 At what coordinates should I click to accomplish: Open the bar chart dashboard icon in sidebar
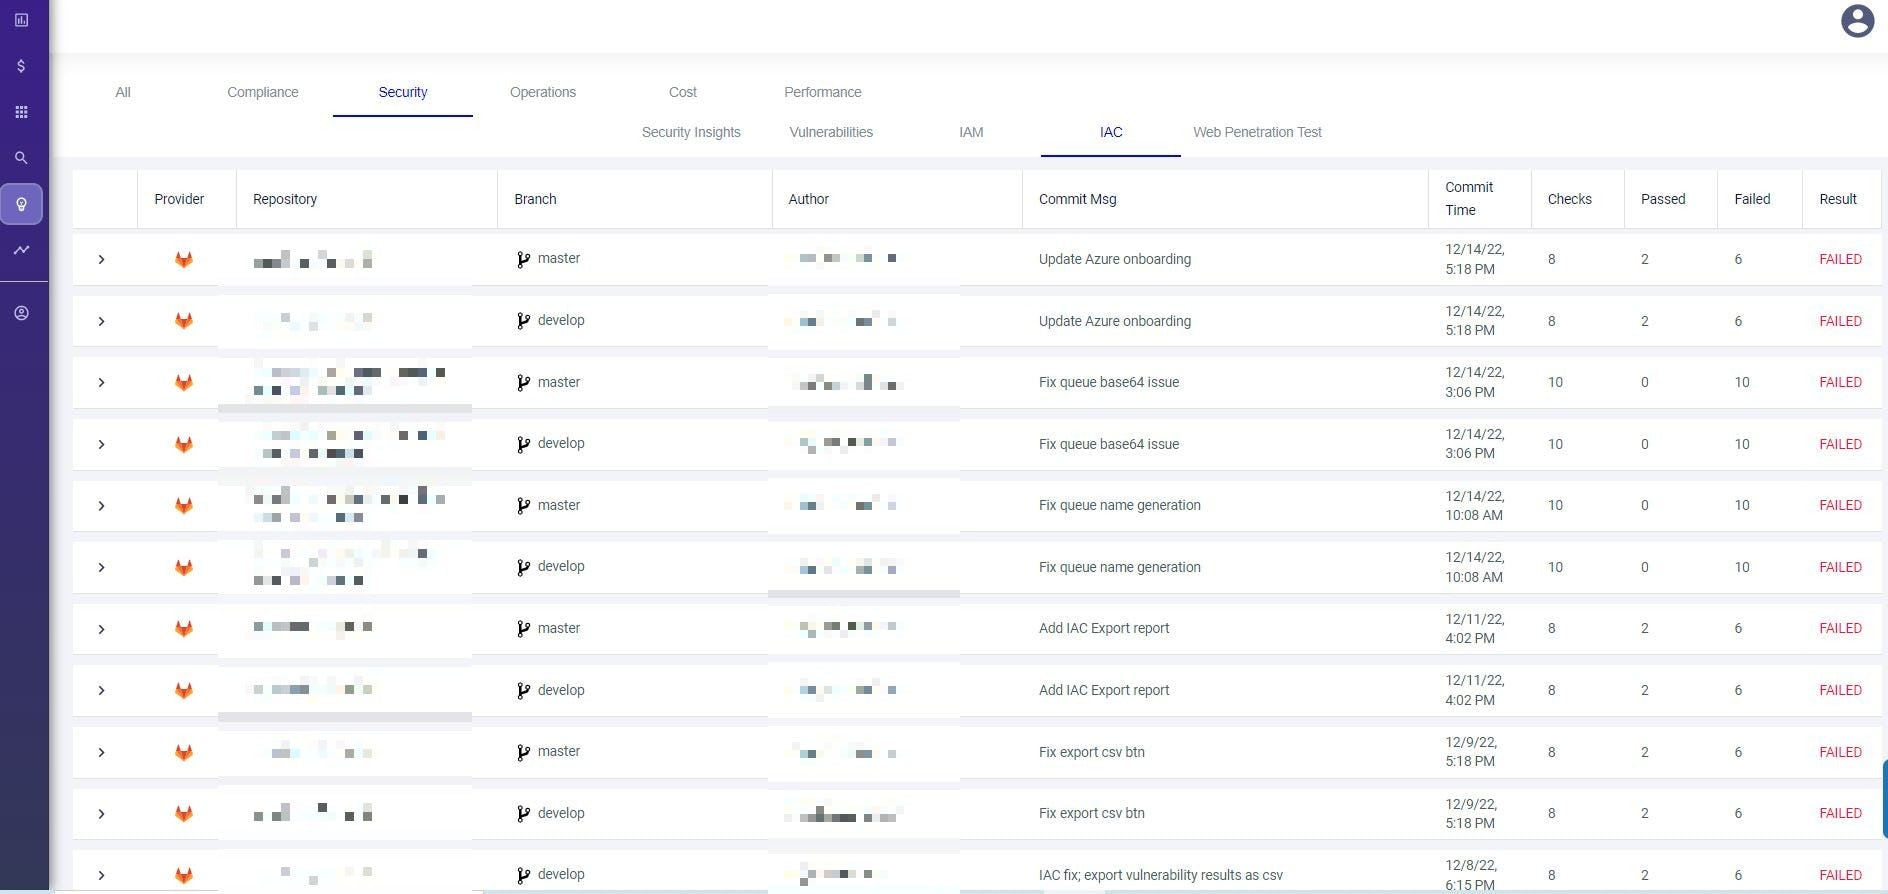(21, 20)
